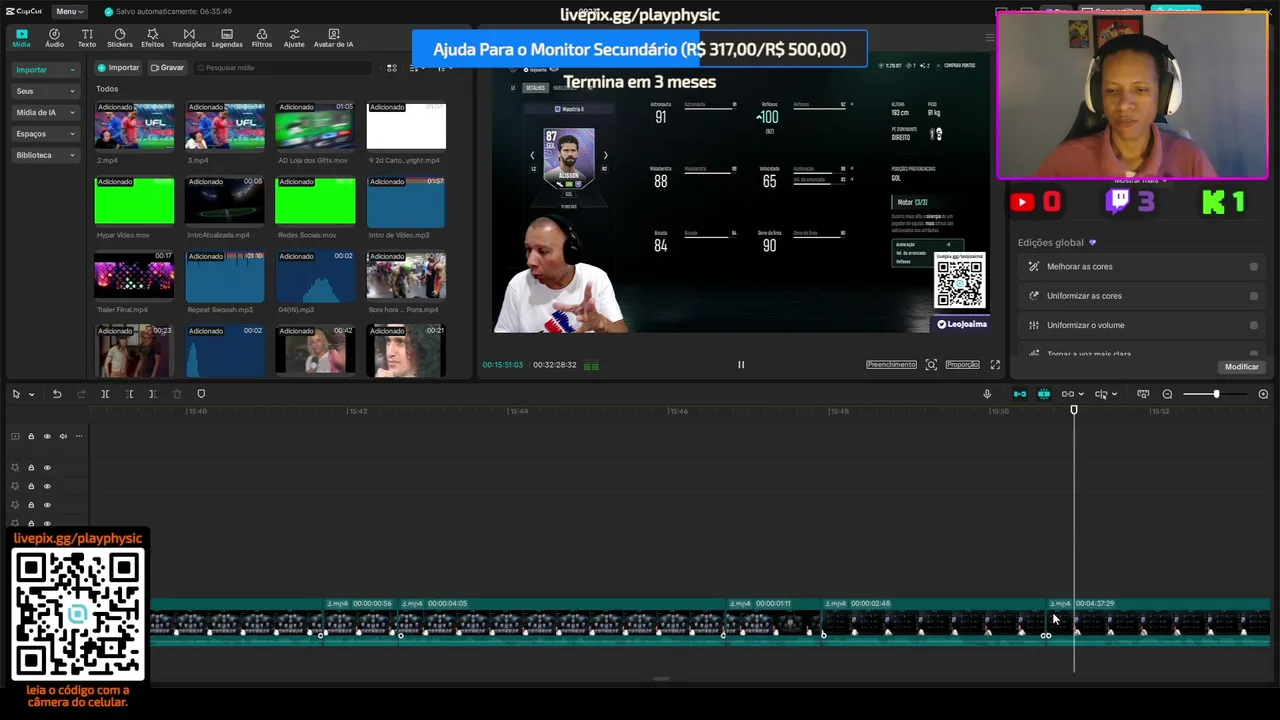This screenshot has height=720, width=1280.
Task: Click the Repeat Swoosh.mp3 file name
Action: pos(220,310)
